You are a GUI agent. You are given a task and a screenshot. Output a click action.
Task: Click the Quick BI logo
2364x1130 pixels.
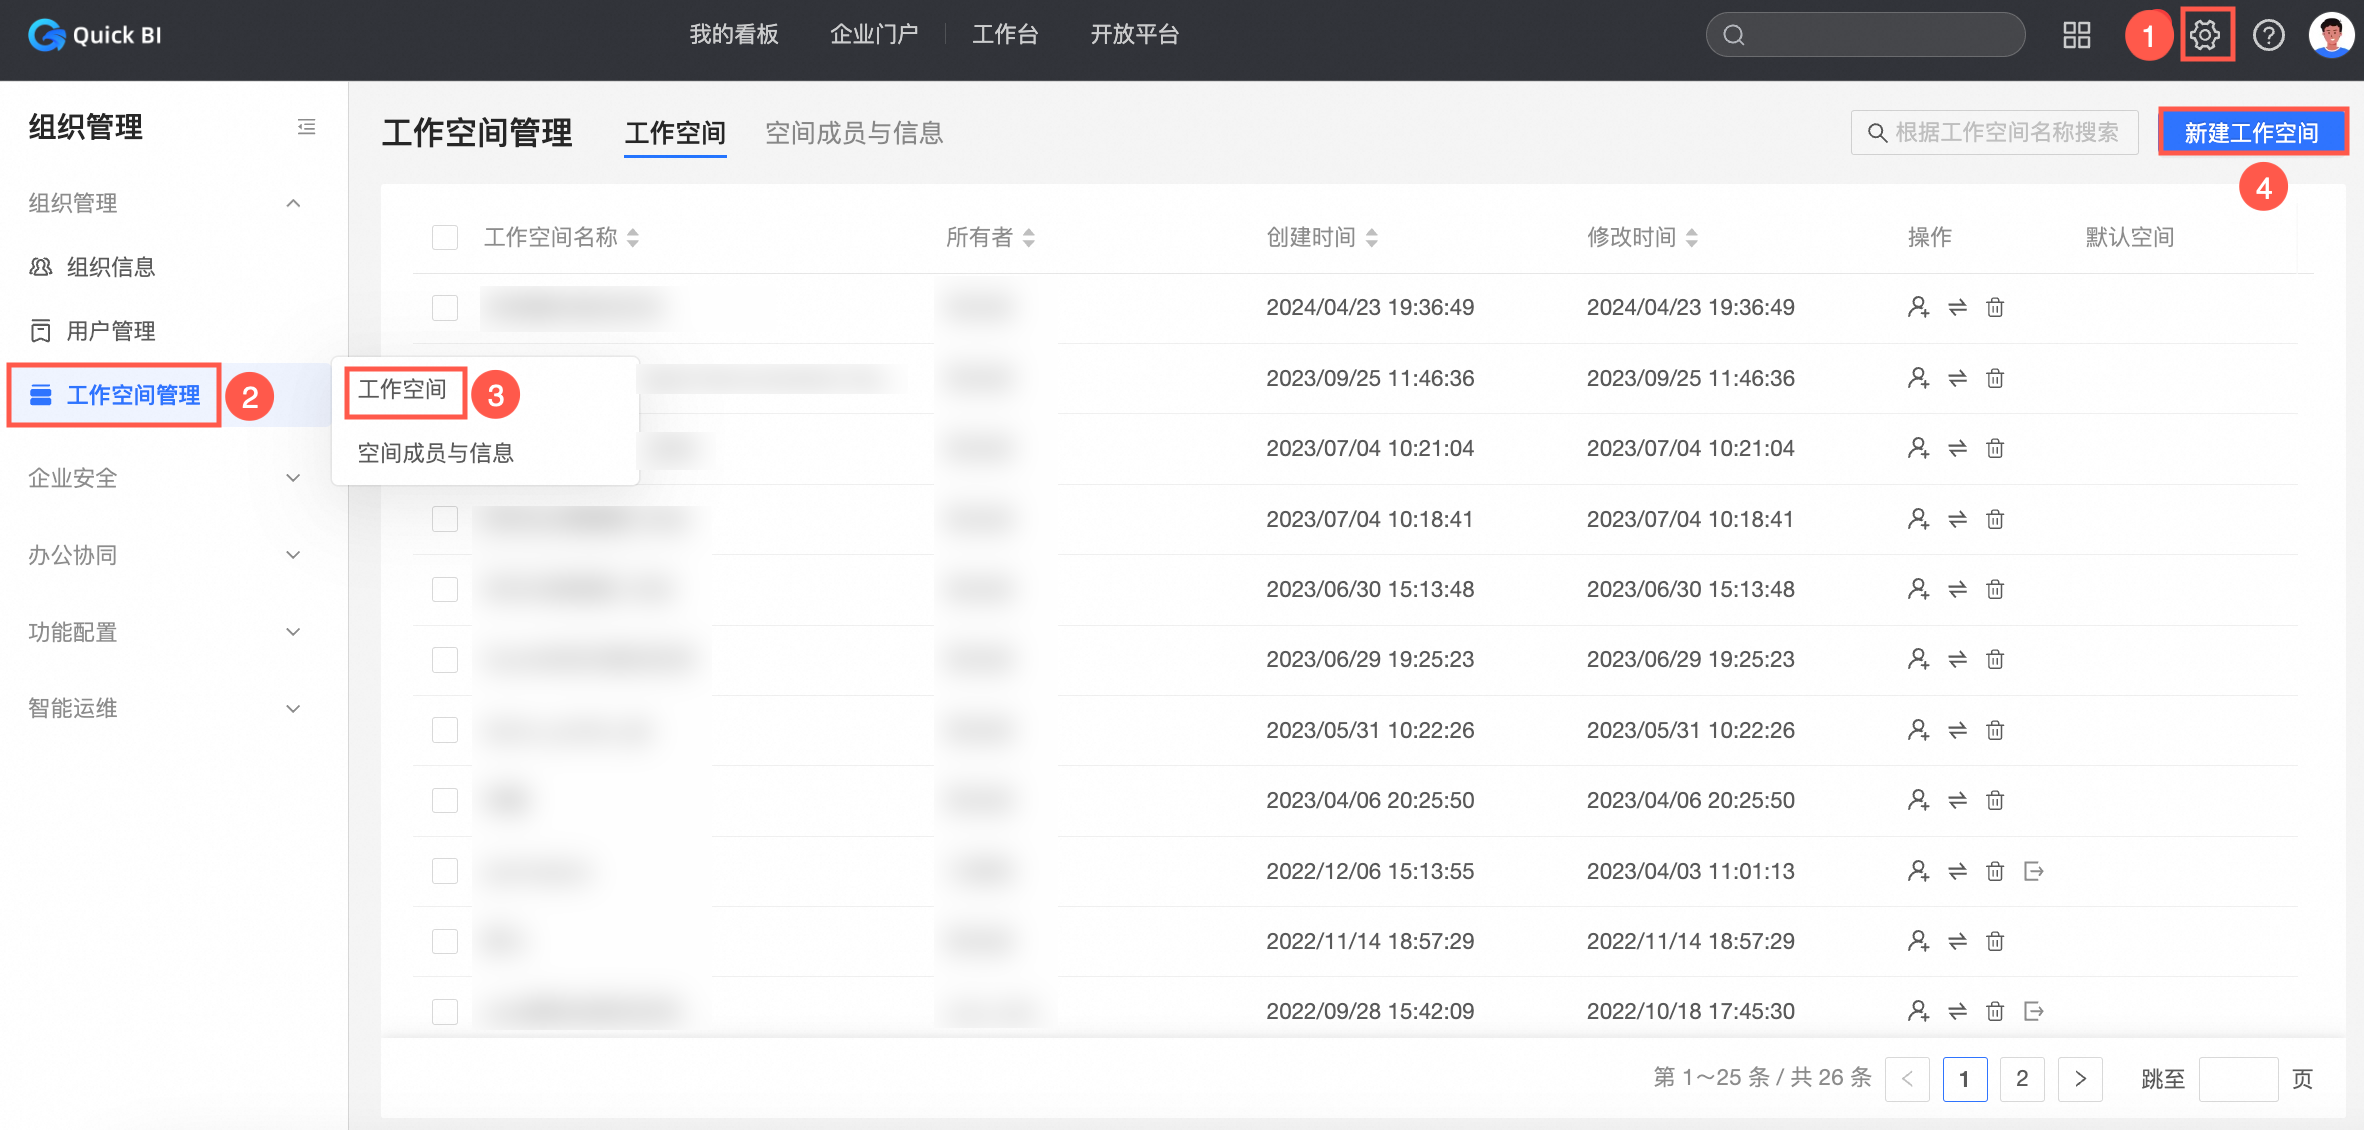tap(95, 35)
